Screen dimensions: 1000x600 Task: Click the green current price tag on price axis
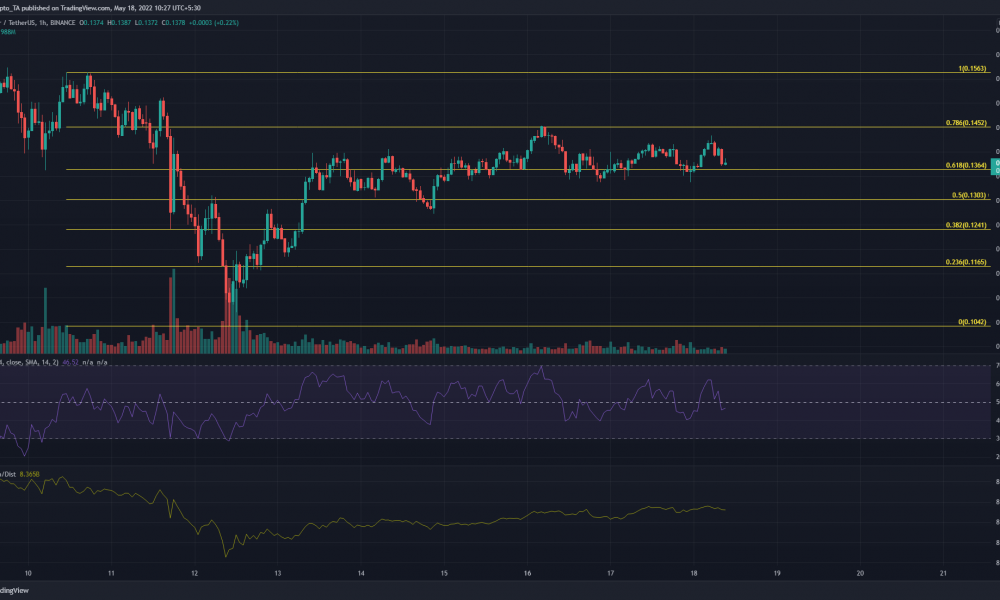pos(995,167)
